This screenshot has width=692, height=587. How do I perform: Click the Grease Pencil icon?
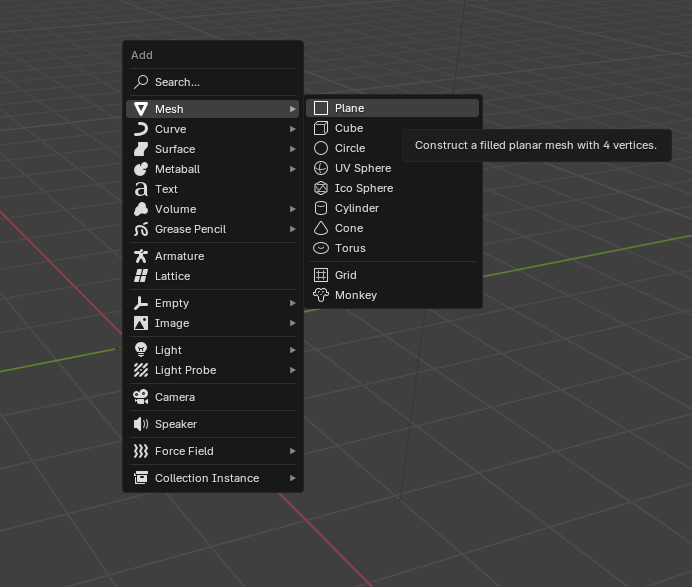(141, 229)
